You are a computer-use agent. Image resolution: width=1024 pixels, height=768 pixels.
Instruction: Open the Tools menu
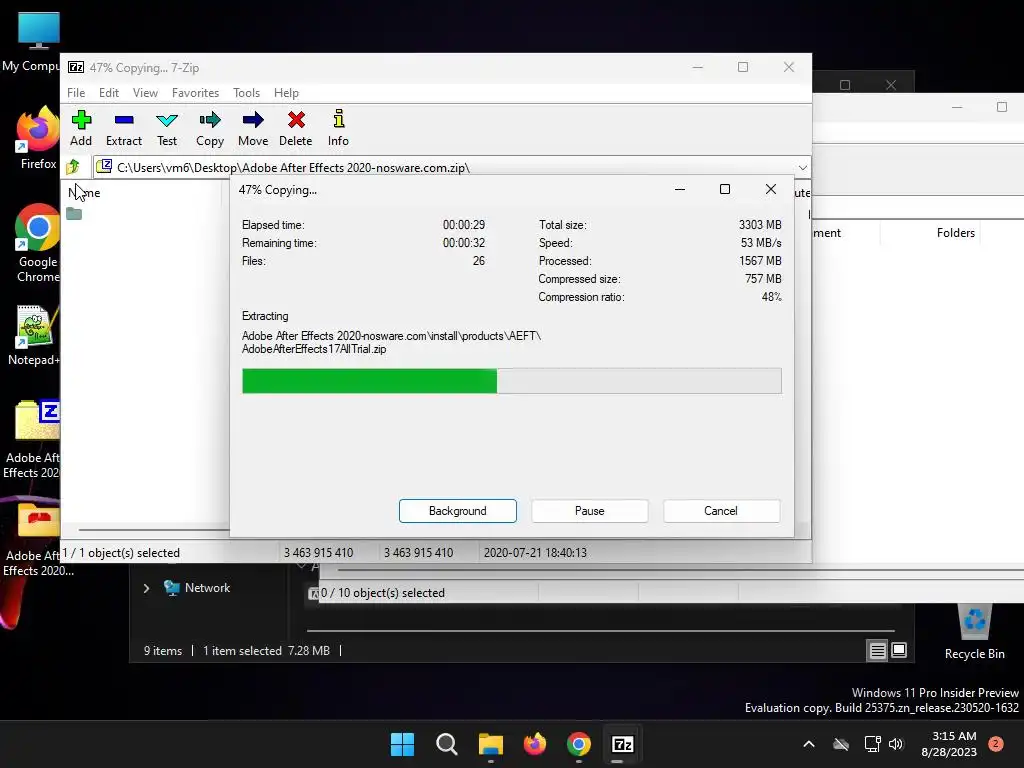(x=246, y=93)
